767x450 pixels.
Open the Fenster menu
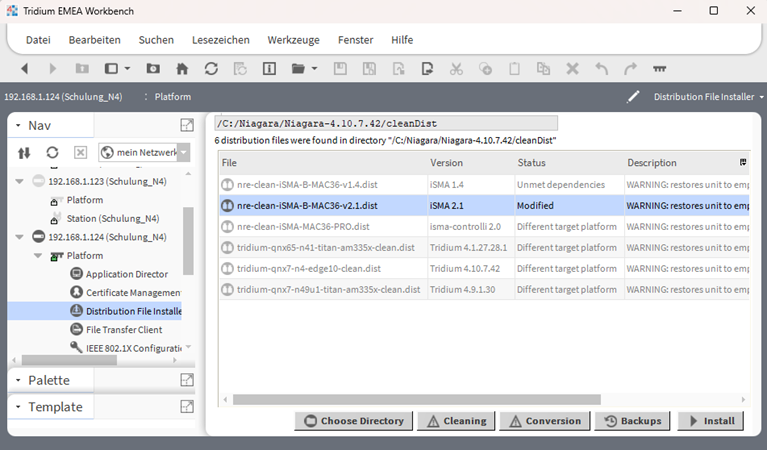pyautogui.click(x=356, y=40)
